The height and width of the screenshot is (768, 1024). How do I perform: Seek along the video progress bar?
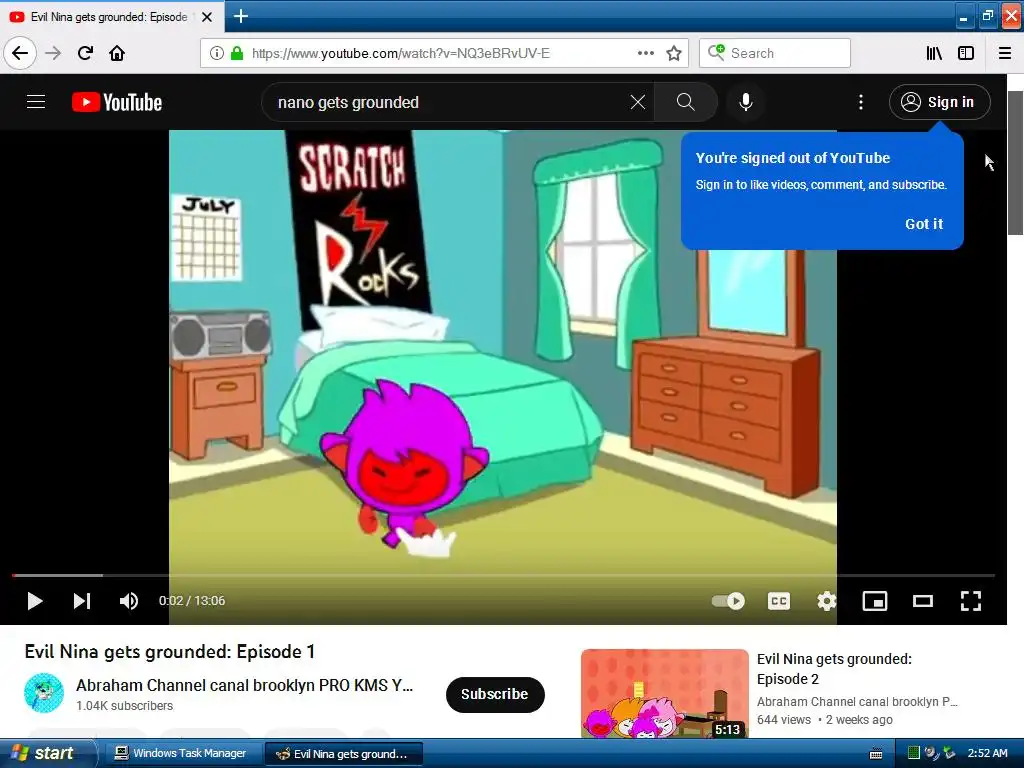[504, 575]
